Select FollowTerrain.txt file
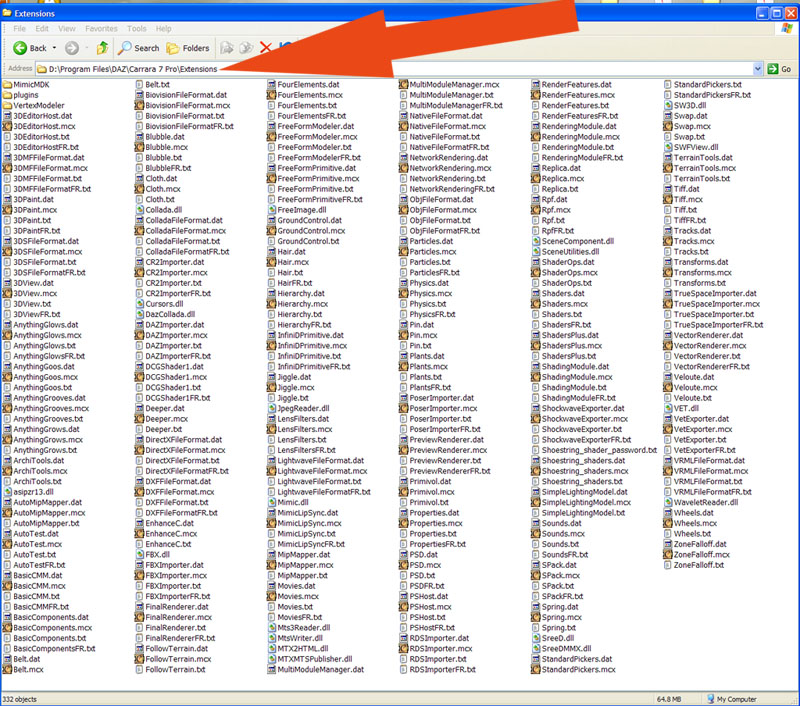The width and height of the screenshot is (800, 706). coord(170,670)
